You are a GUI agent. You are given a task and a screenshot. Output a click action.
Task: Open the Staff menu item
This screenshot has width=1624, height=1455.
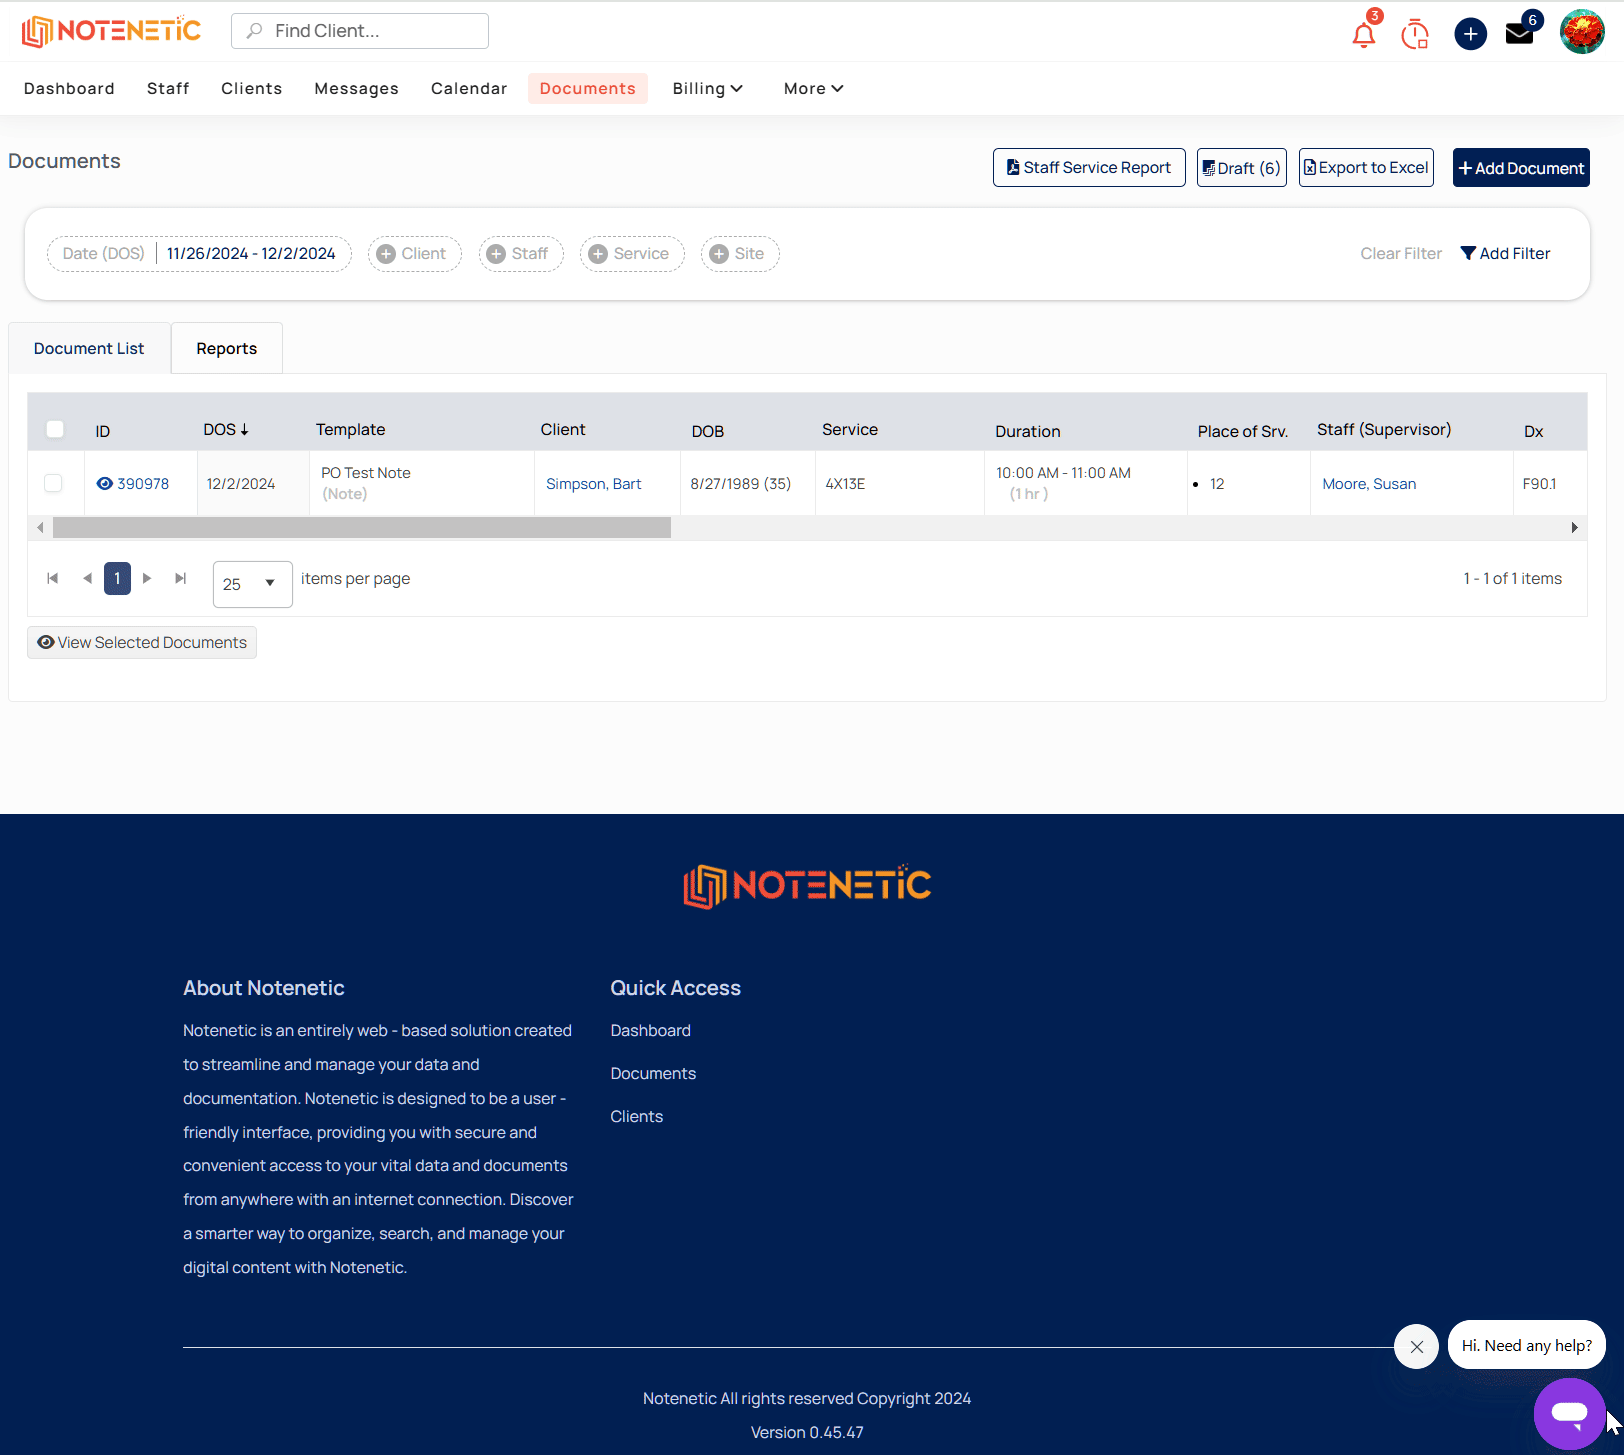pos(168,89)
